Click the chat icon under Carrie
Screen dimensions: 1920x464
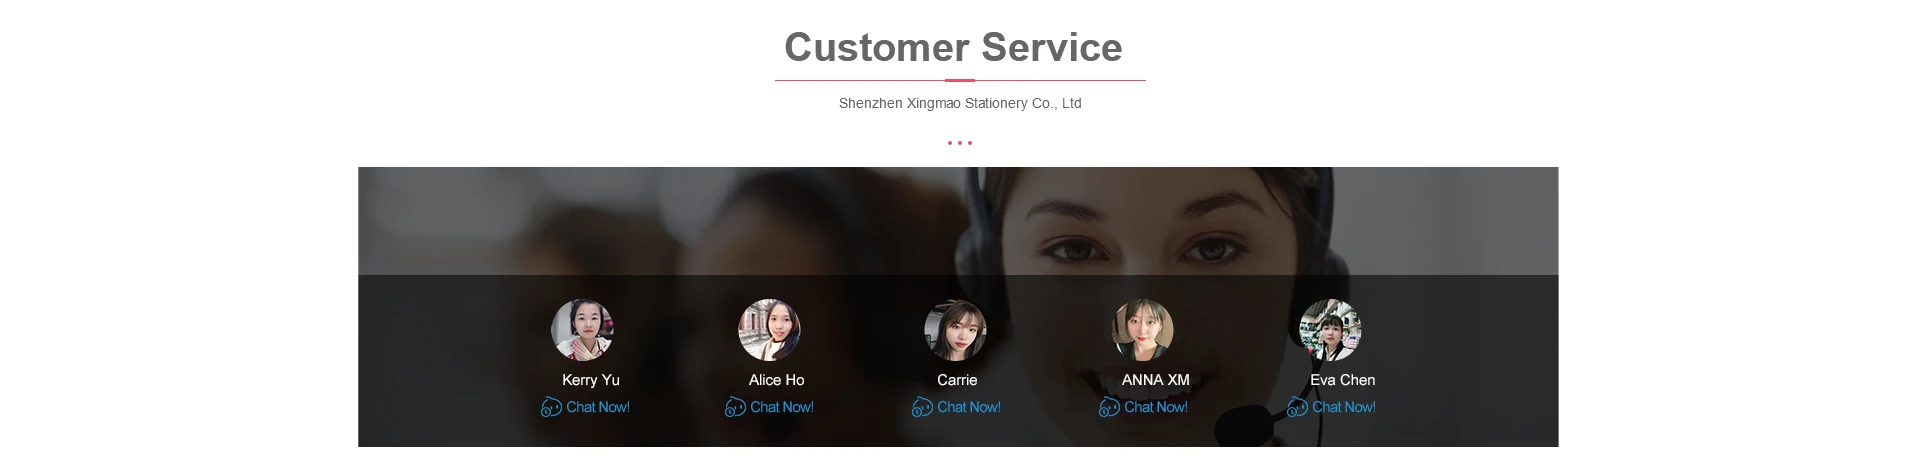coord(922,407)
